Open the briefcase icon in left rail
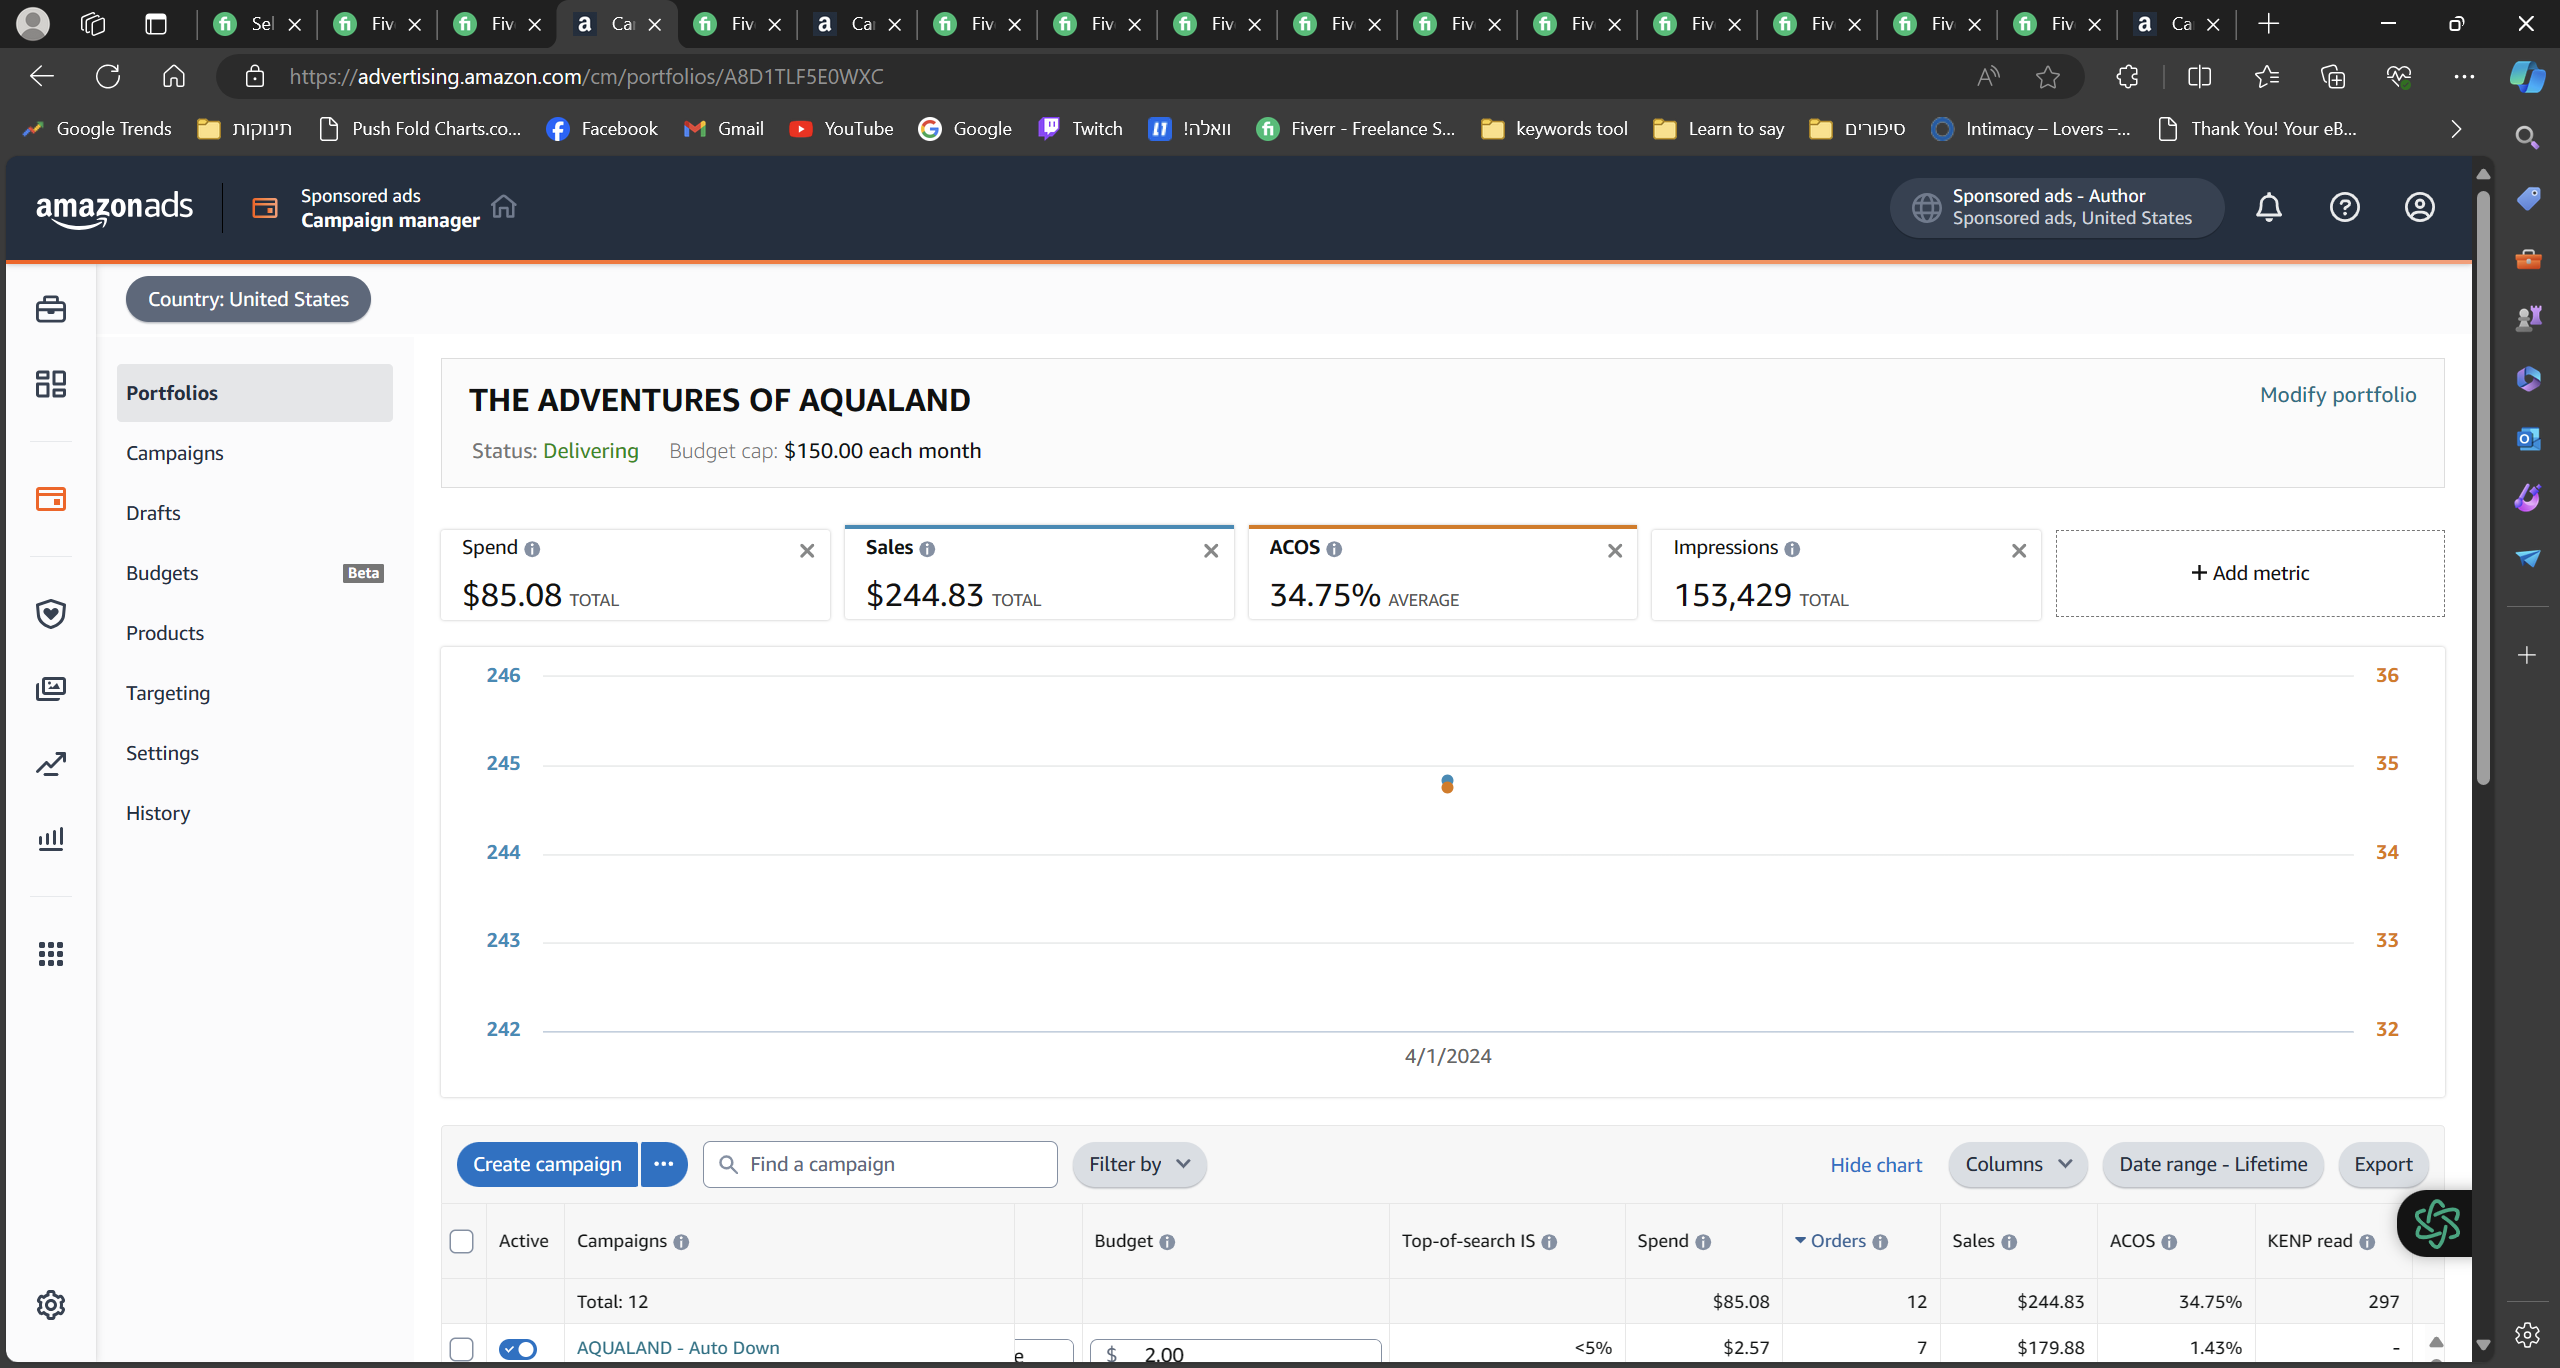This screenshot has width=2560, height=1368. tap(51, 309)
